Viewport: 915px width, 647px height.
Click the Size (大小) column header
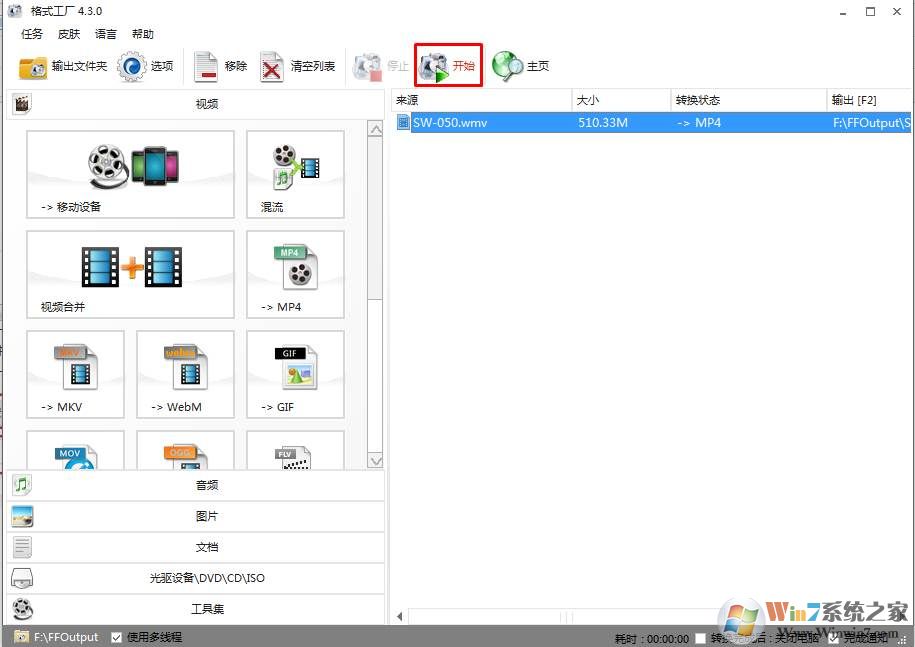[620, 100]
